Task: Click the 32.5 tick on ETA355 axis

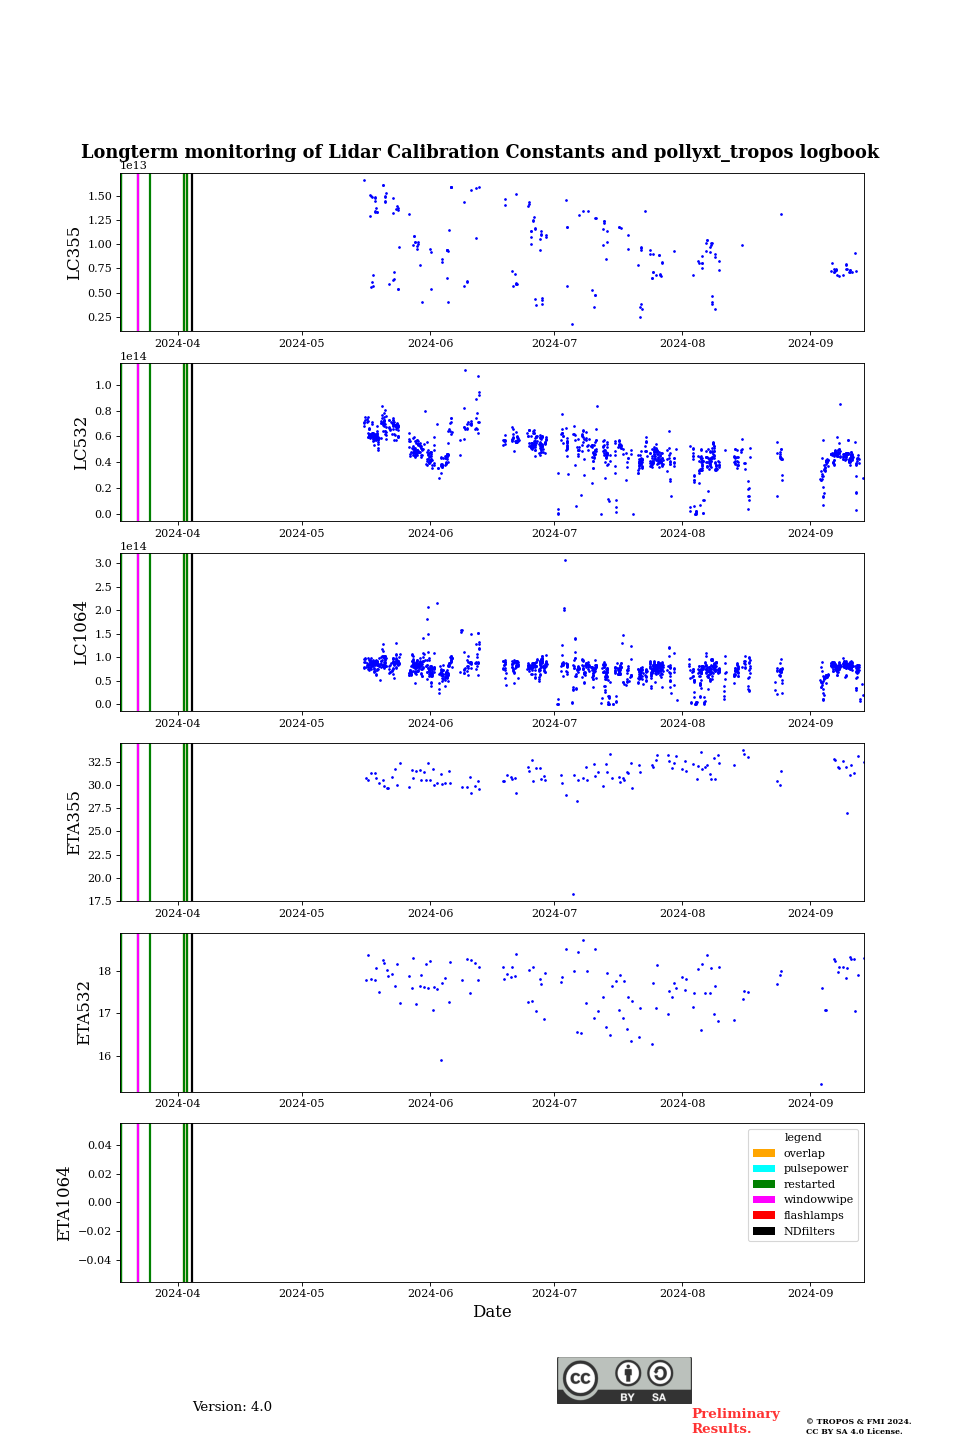Action: 100,762
